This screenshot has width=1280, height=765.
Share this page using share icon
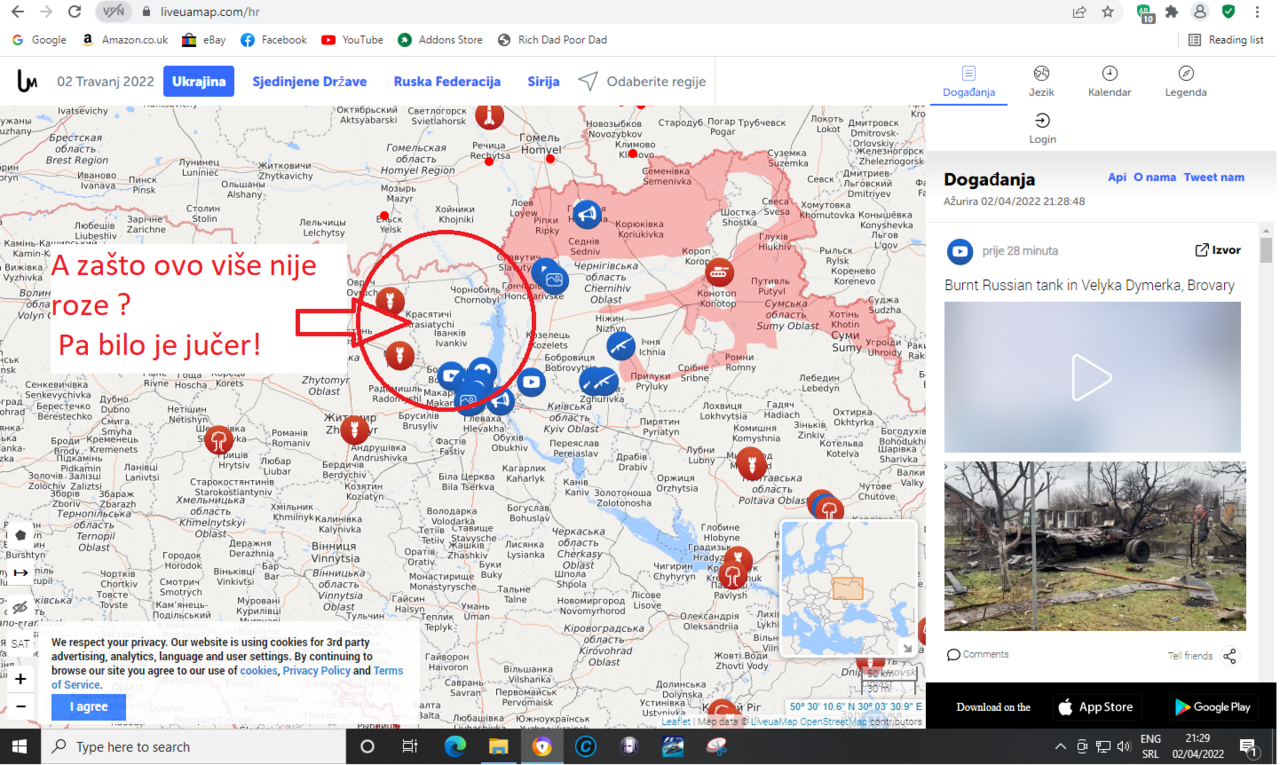tap(1079, 12)
